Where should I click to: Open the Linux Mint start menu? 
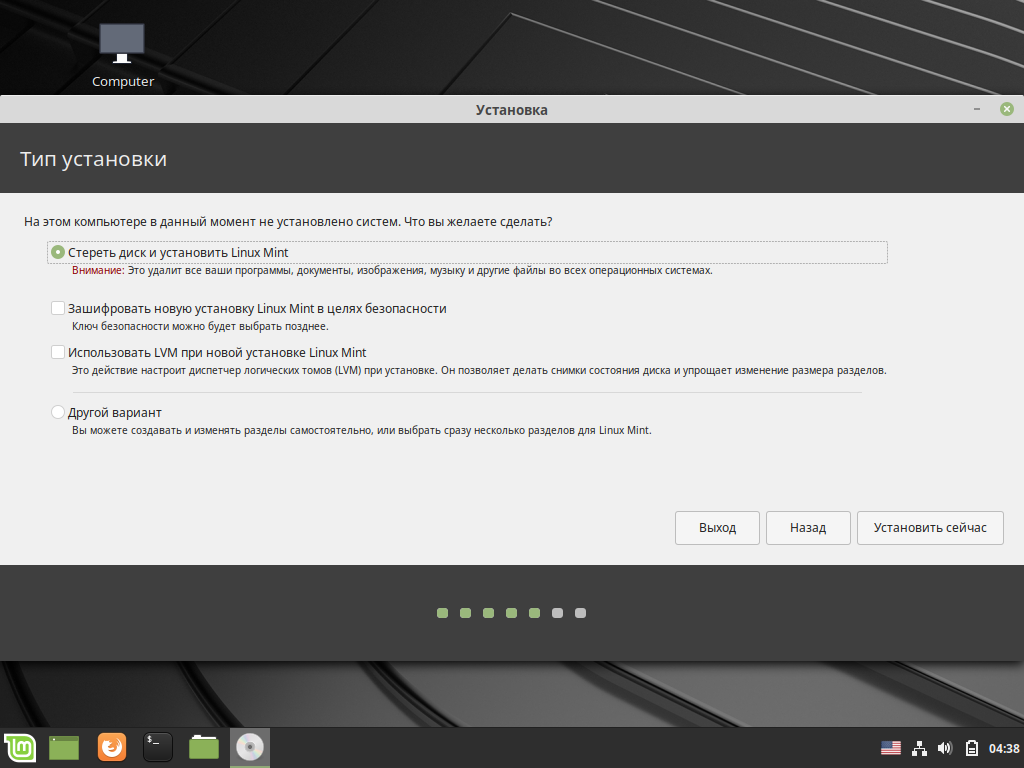point(18,747)
